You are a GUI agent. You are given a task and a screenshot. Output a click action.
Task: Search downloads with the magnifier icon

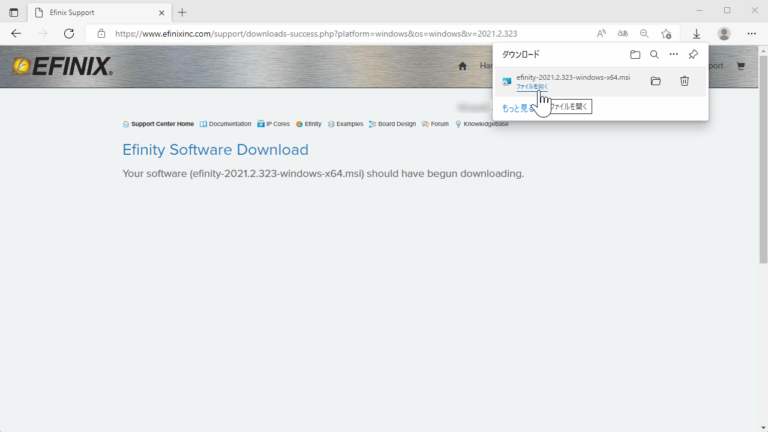click(654, 55)
